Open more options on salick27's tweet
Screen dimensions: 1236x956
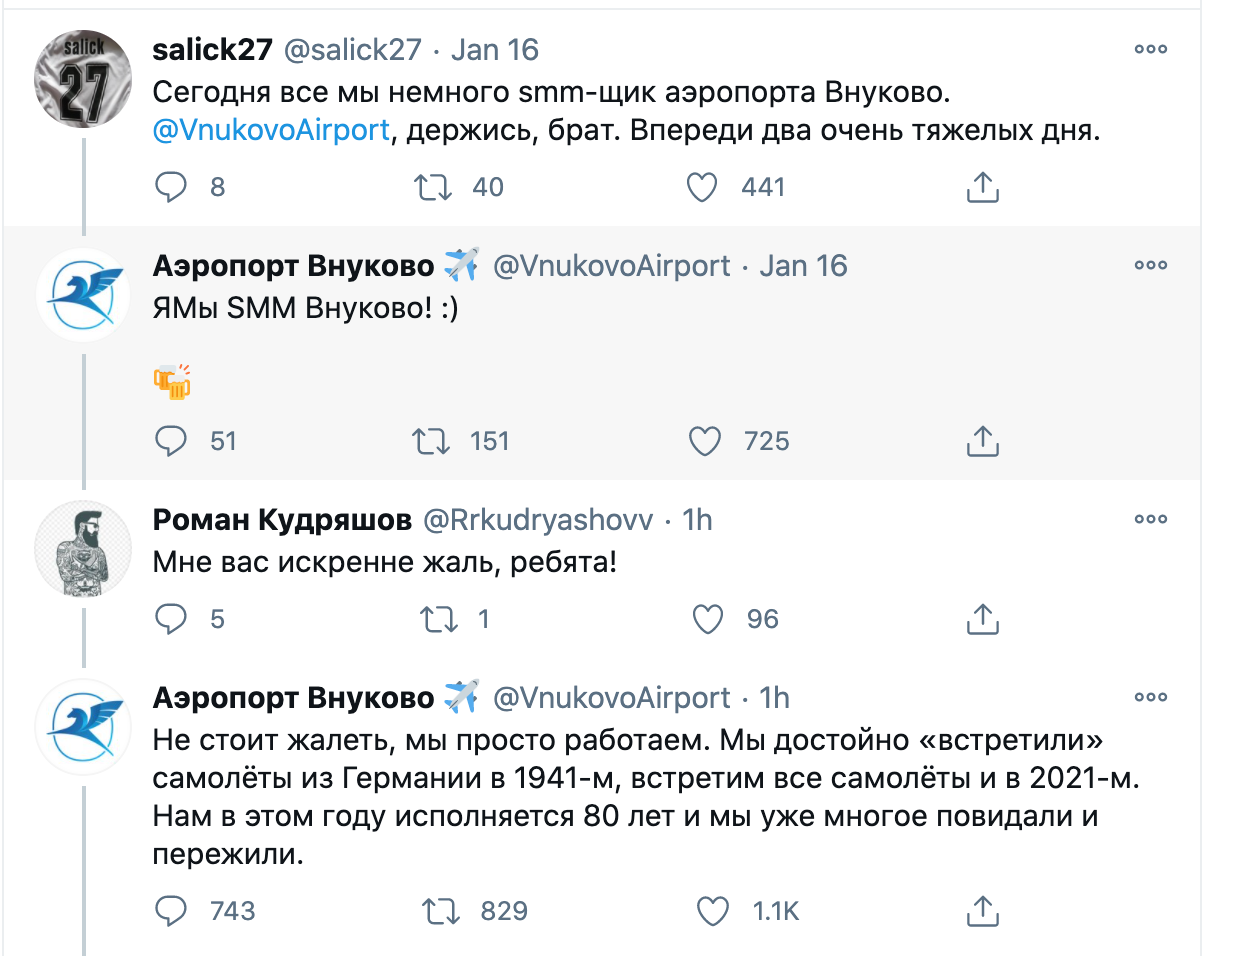coord(1151,49)
